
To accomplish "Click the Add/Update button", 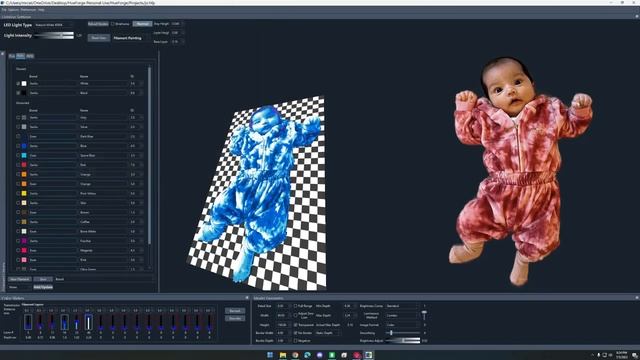I will click(x=43, y=287).
